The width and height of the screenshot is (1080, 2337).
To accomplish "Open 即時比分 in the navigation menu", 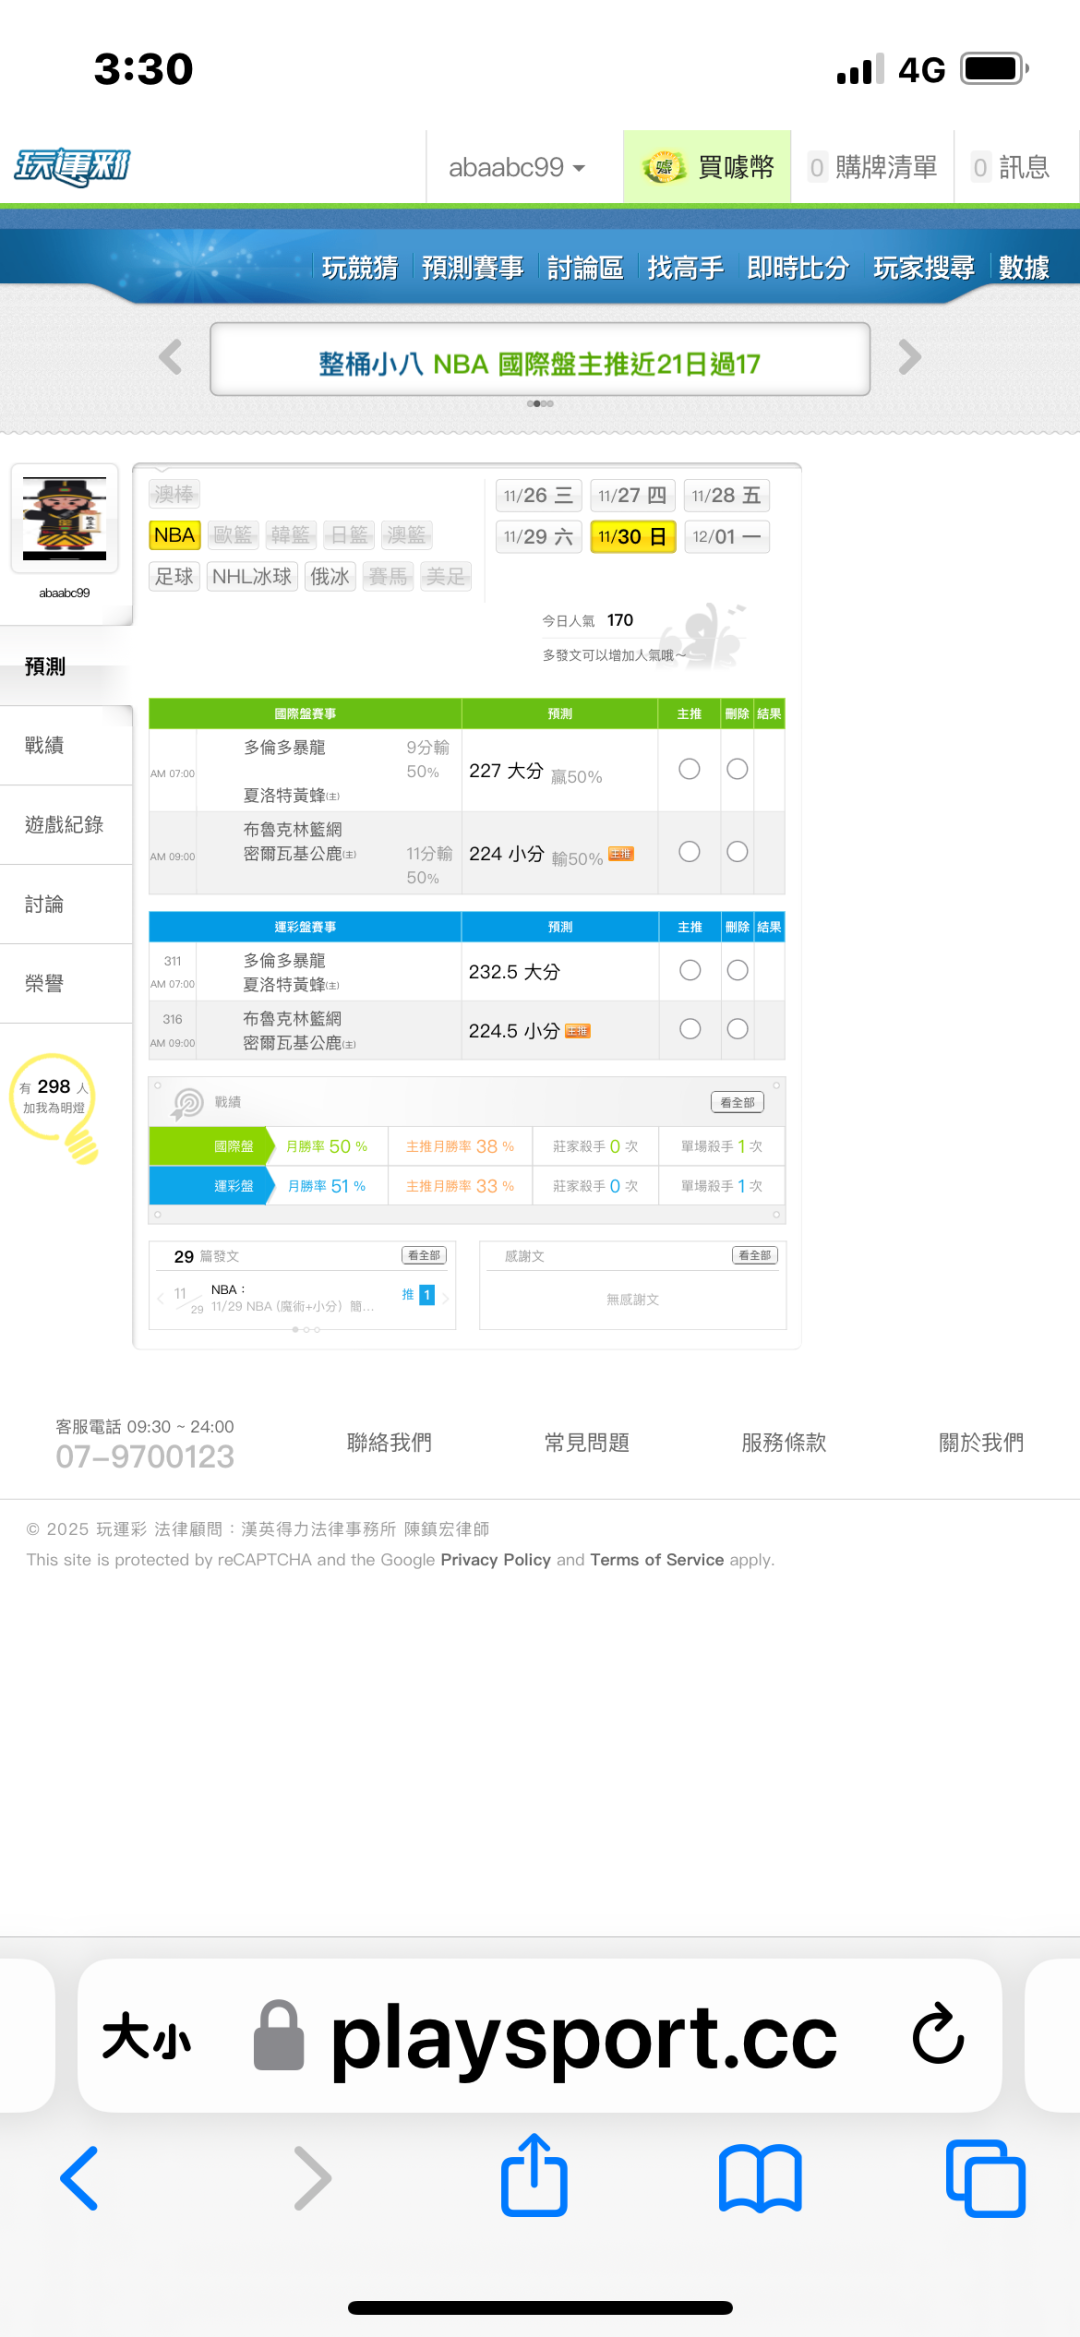I will pos(797,268).
